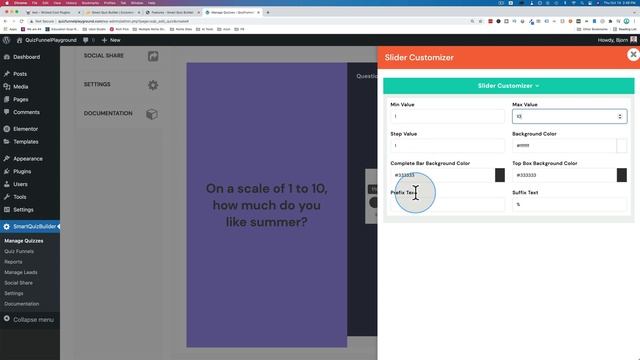The image size is (640, 360).
Task: Open the Background Color white swatch
Action: (622, 146)
